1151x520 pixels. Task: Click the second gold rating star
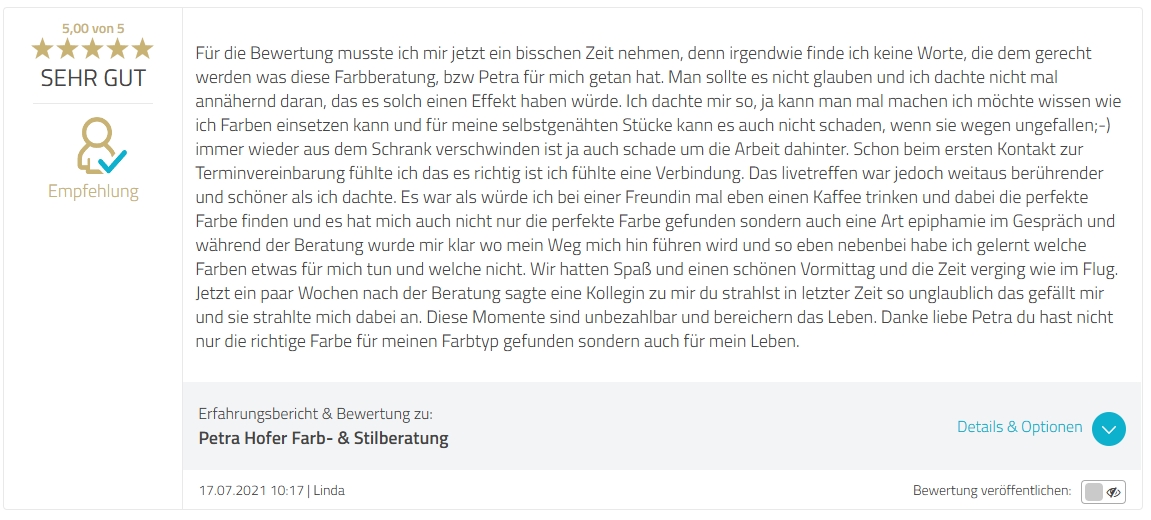[x=67, y=48]
